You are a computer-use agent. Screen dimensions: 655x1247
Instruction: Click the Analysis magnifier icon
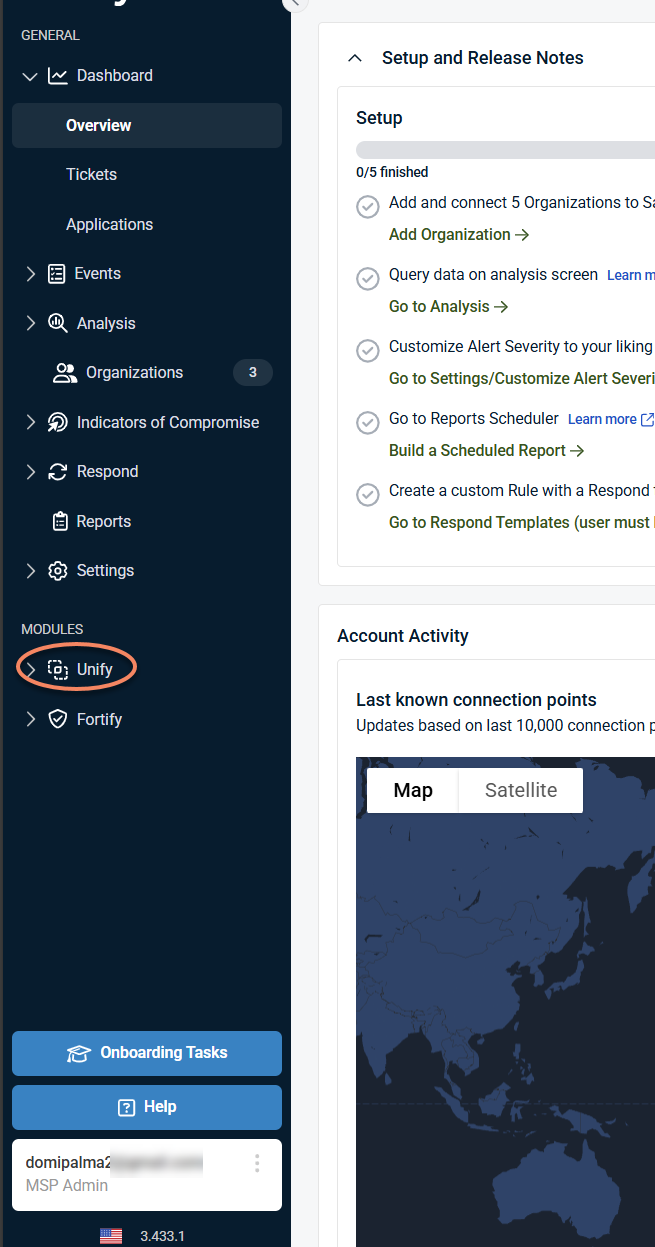click(58, 323)
